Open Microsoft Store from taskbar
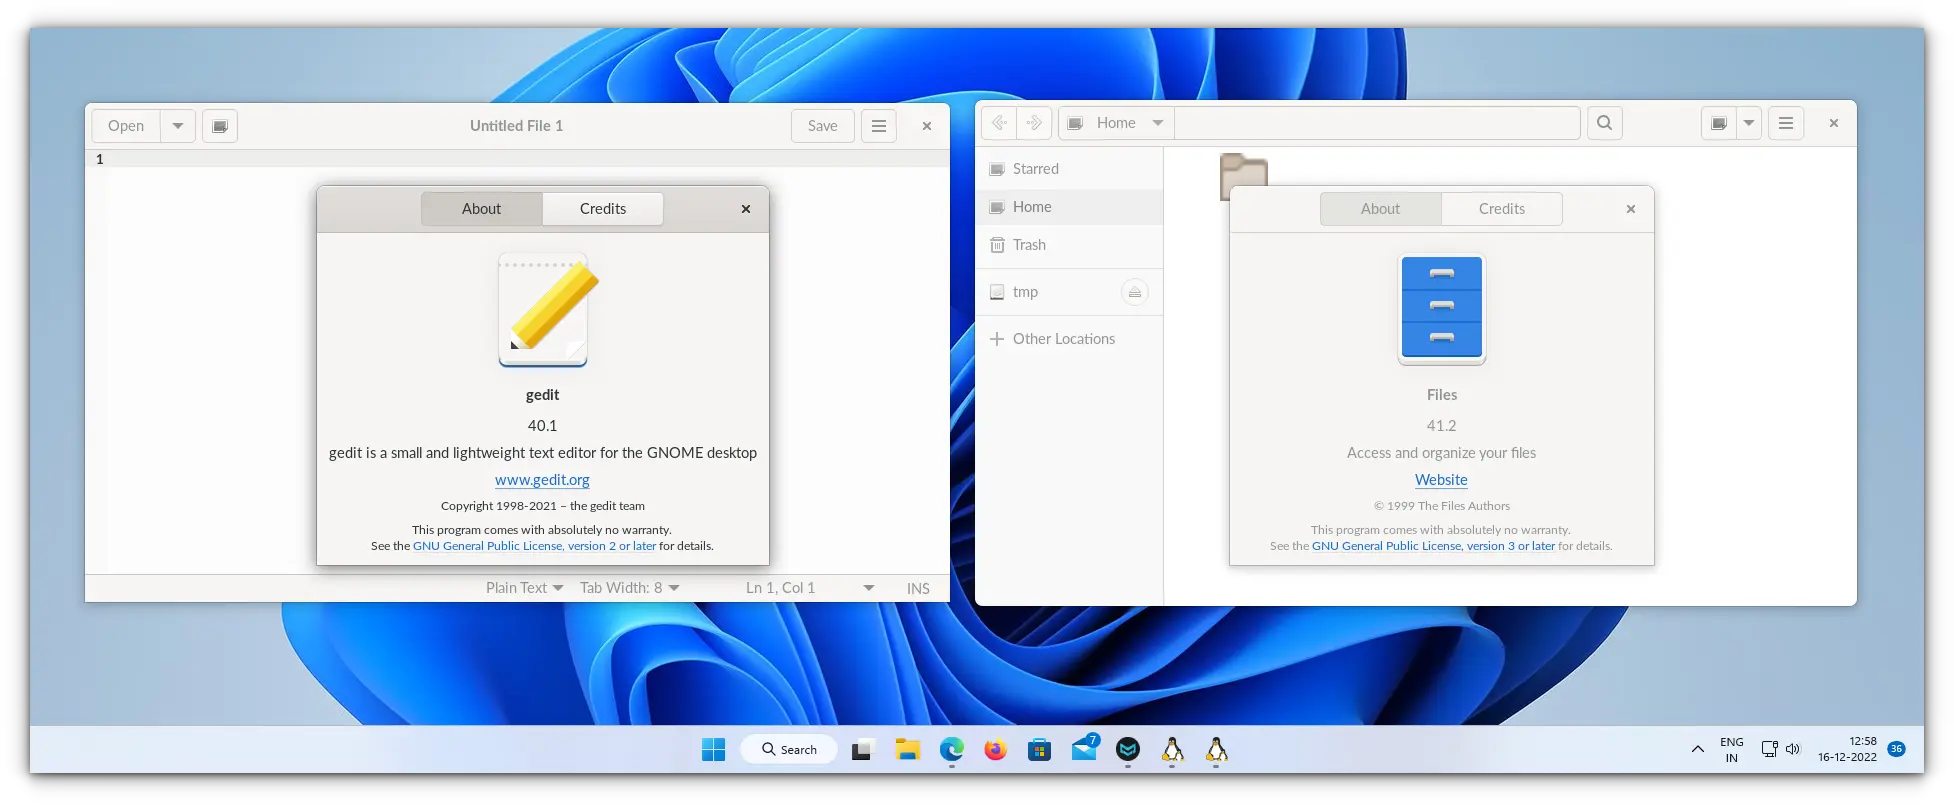 pos(1040,750)
